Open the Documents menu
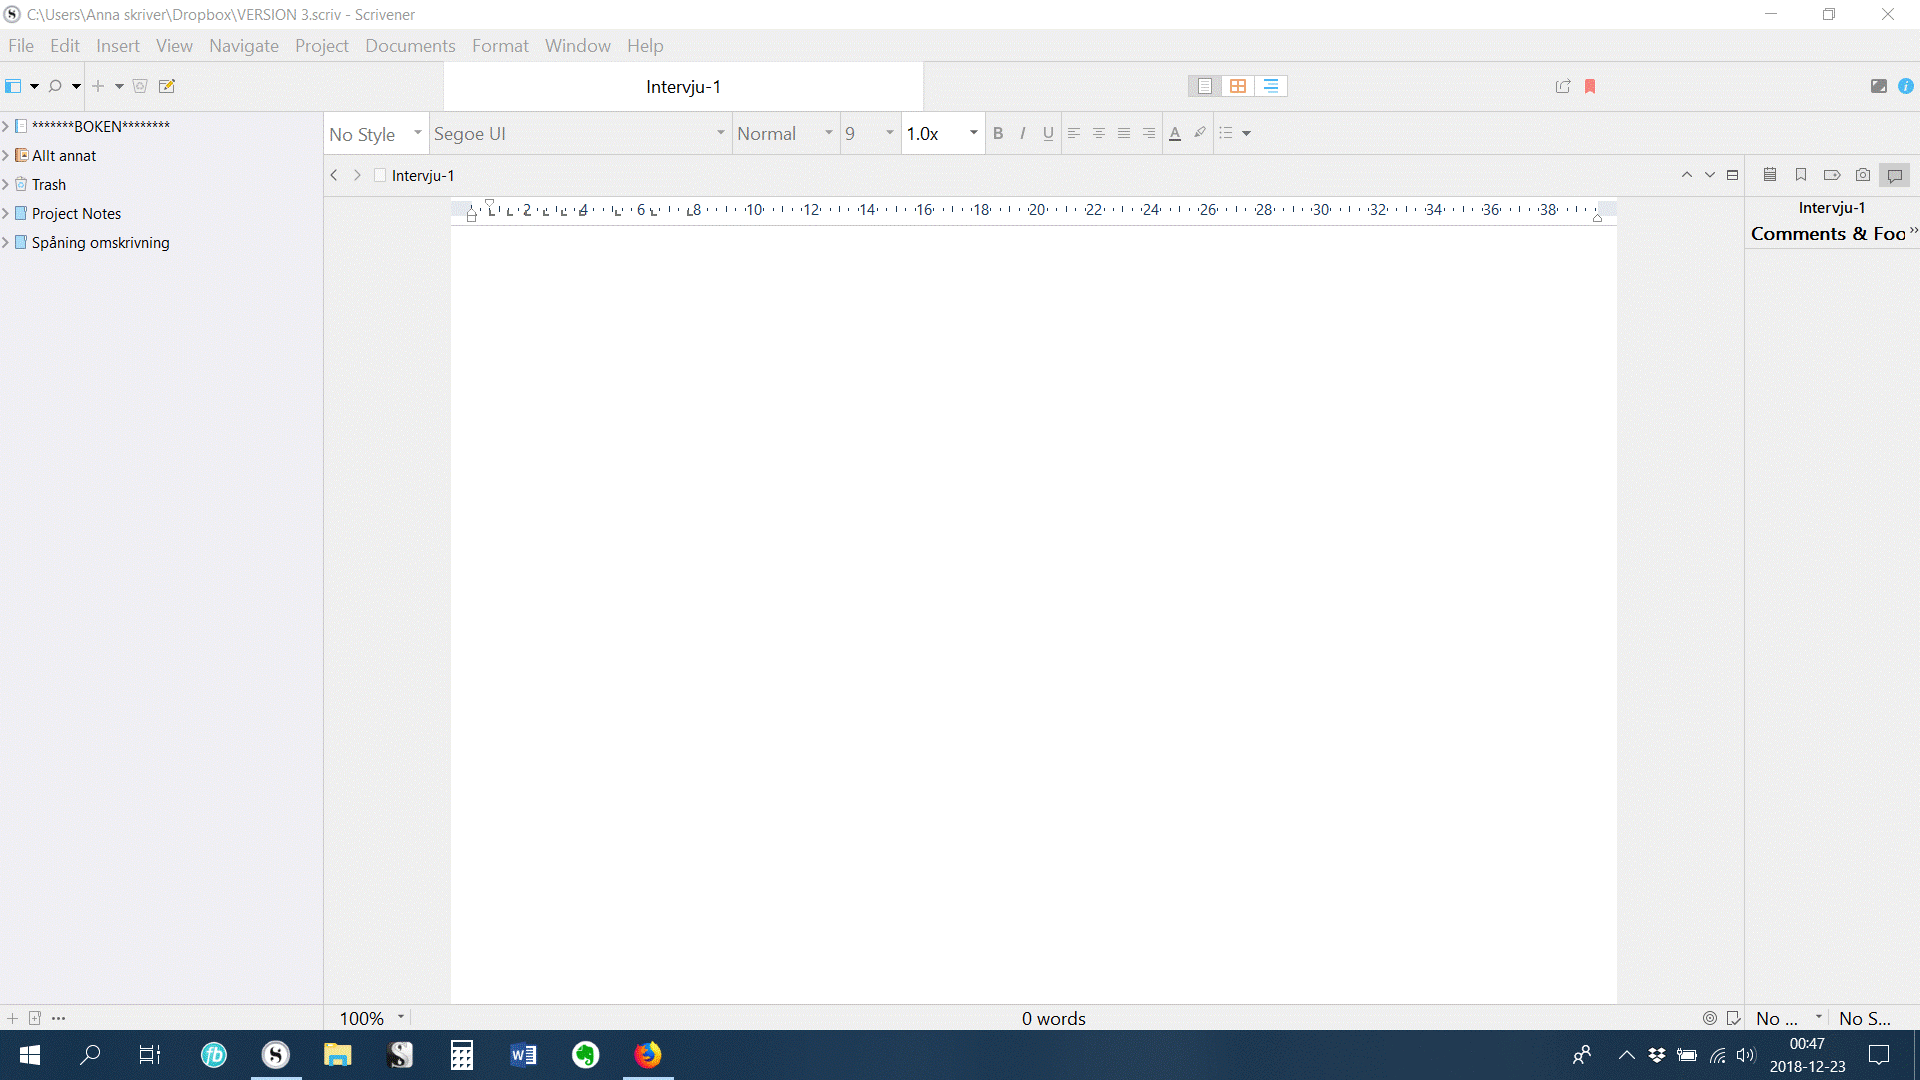 coord(410,46)
